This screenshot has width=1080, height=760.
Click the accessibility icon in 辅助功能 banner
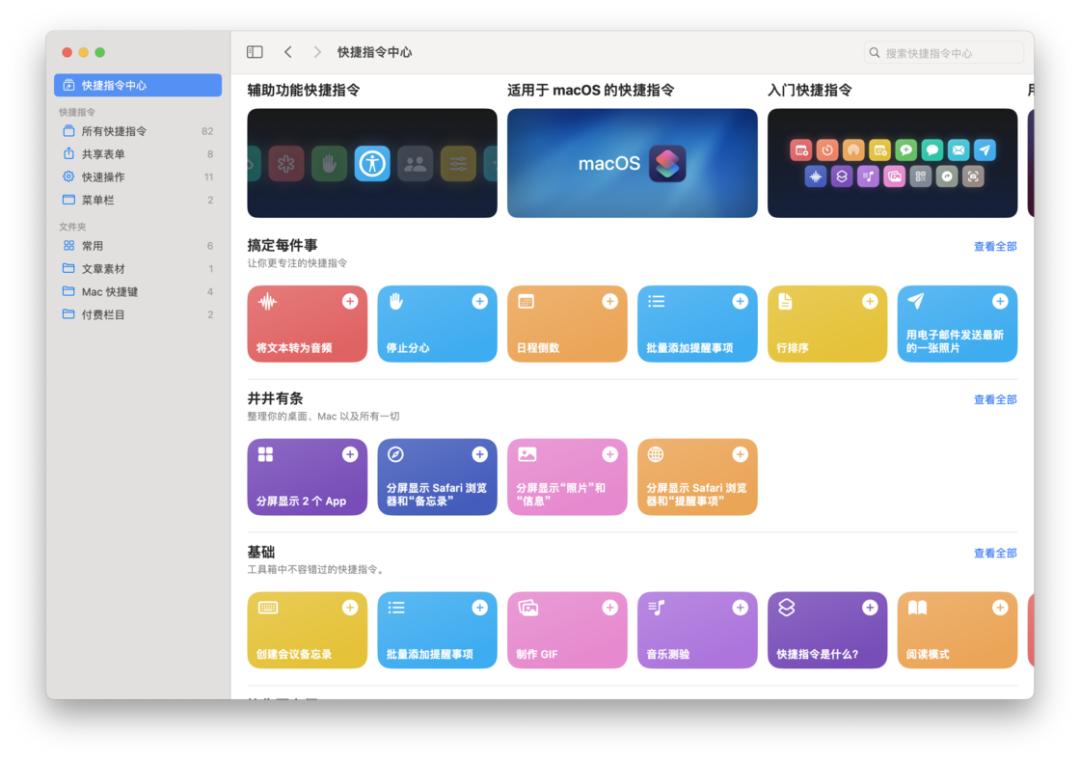click(x=373, y=163)
